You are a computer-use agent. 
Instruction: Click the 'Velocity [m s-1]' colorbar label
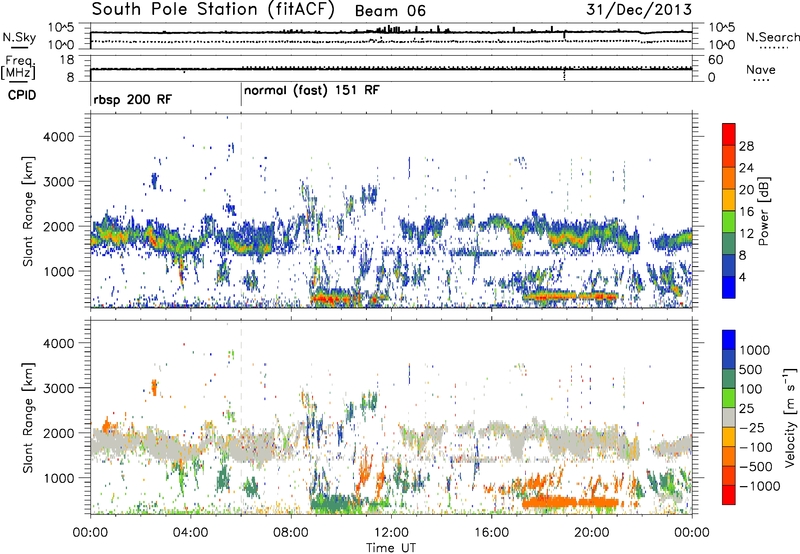[790, 417]
